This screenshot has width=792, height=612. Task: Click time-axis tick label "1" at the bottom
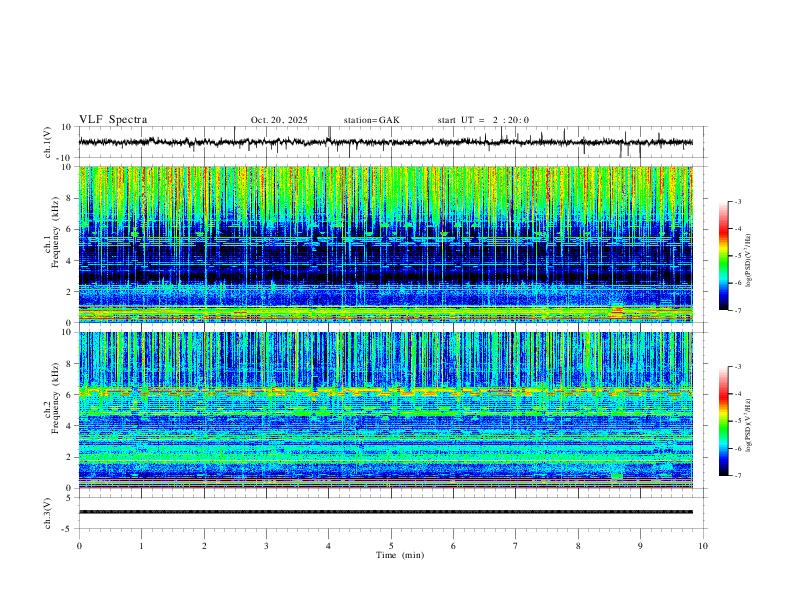[142, 546]
